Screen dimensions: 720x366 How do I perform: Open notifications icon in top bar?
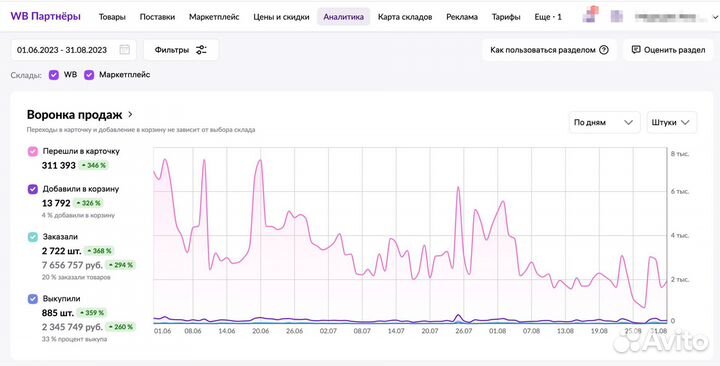tap(590, 15)
